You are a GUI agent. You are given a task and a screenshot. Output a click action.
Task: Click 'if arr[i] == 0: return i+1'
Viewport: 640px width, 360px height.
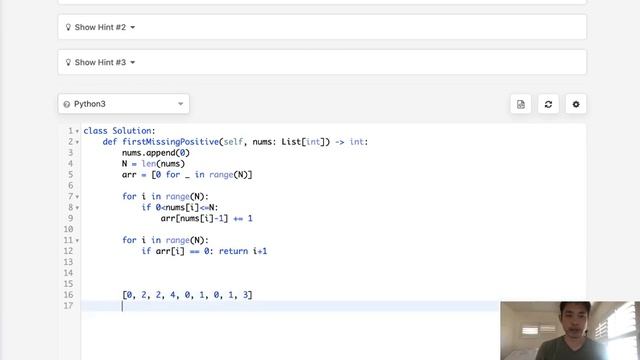pos(204,251)
